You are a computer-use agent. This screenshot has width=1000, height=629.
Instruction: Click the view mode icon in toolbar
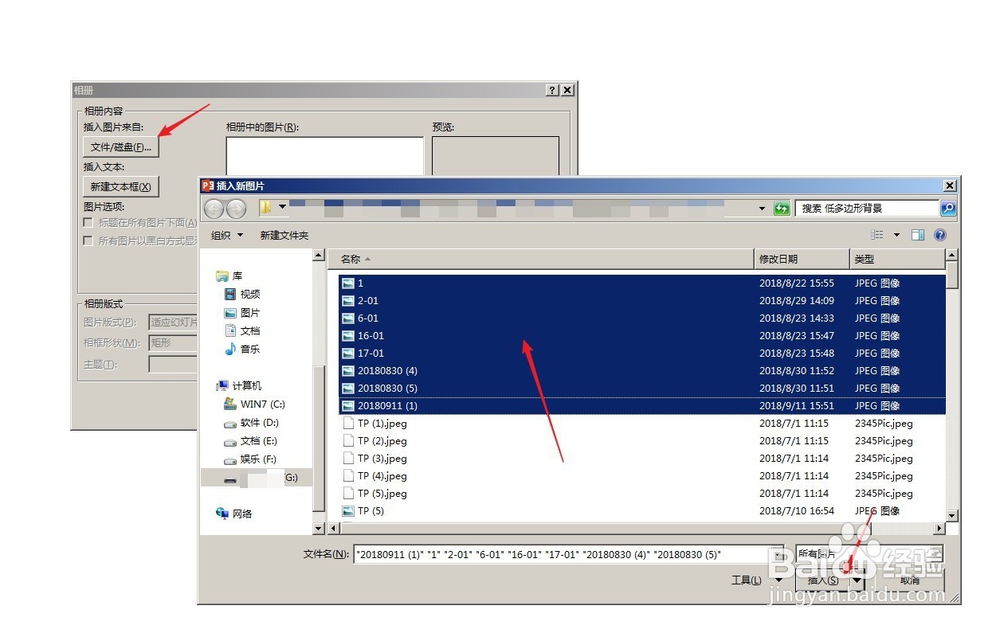point(878,235)
